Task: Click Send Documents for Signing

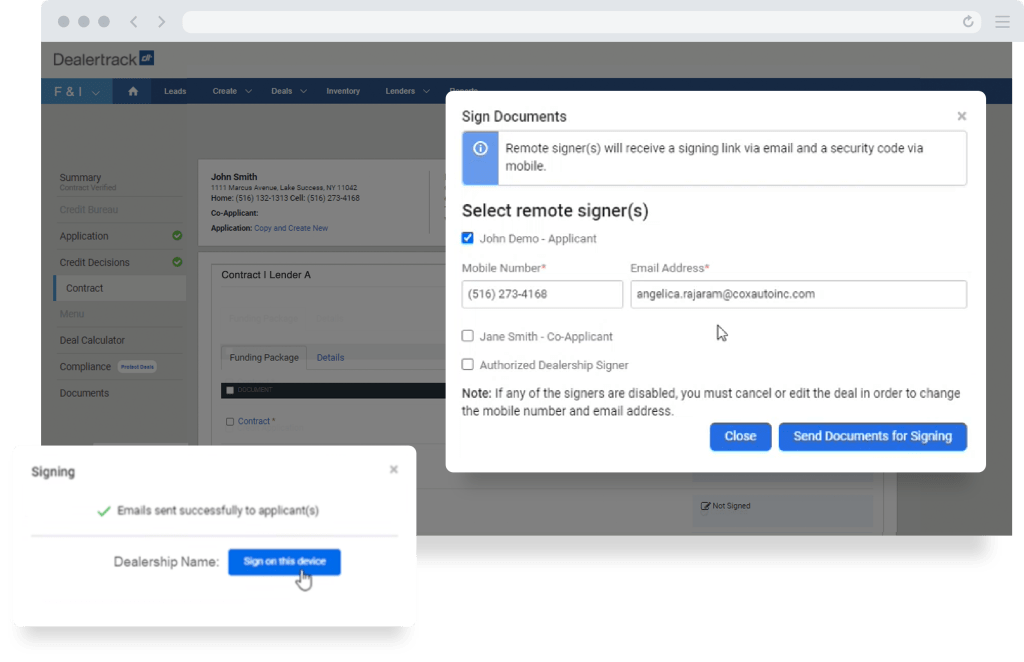Action: click(x=872, y=436)
